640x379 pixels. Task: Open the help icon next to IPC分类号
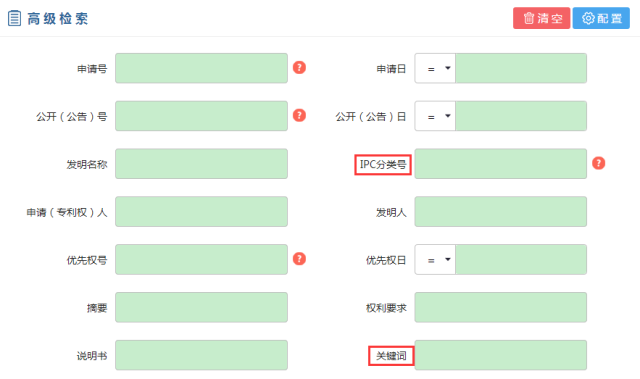[598, 163]
